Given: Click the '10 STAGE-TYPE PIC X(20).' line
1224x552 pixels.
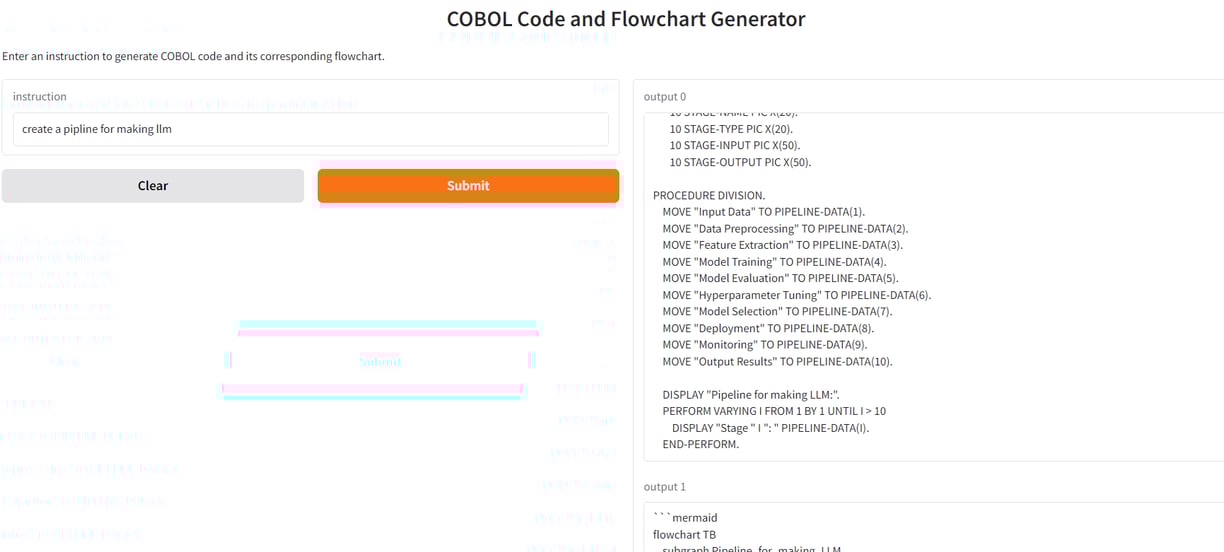Looking at the screenshot, I should tap(730, 129).
